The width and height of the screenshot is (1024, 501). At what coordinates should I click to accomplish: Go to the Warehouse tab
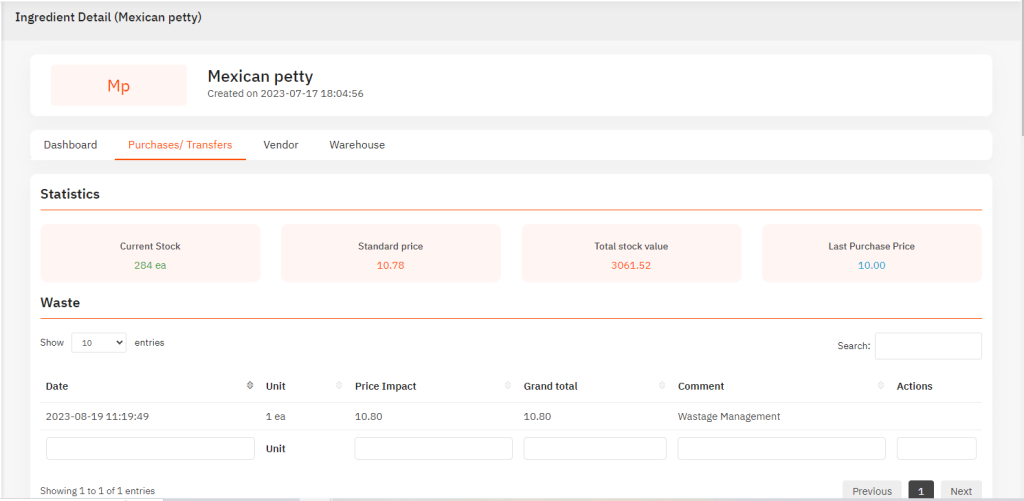[x=357, y=145]
